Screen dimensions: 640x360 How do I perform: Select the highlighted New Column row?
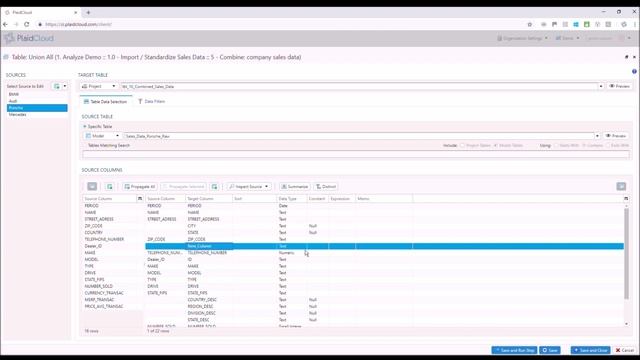coord(384,246)
